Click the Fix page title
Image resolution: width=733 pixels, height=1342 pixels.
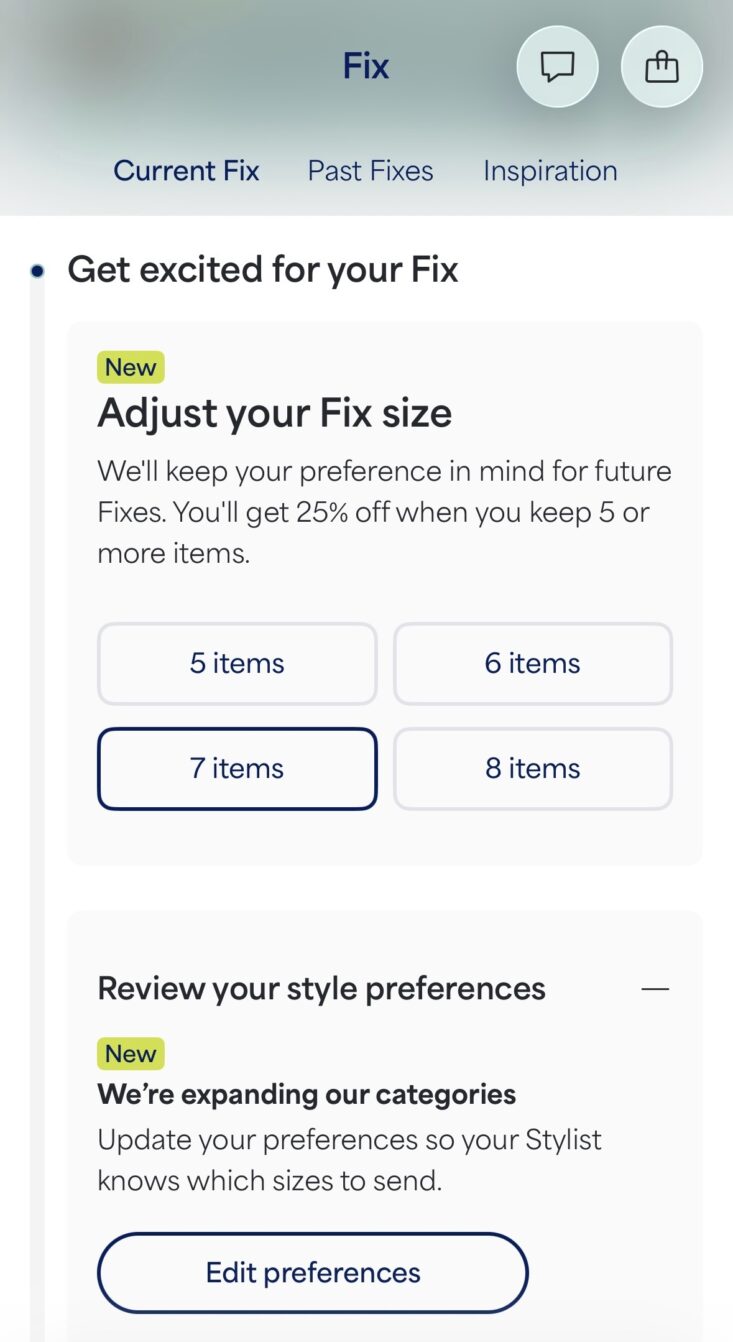point(366,66)
